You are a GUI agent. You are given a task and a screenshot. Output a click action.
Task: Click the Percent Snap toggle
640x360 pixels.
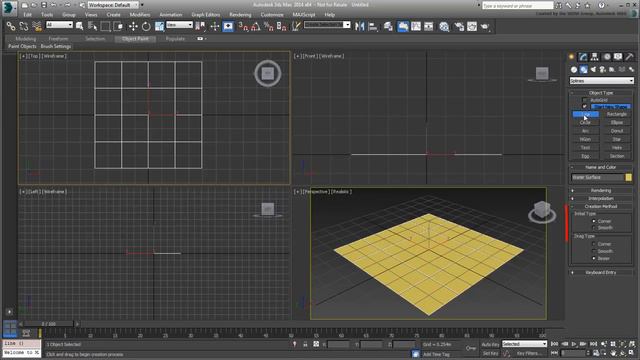[x=268, y=27]
